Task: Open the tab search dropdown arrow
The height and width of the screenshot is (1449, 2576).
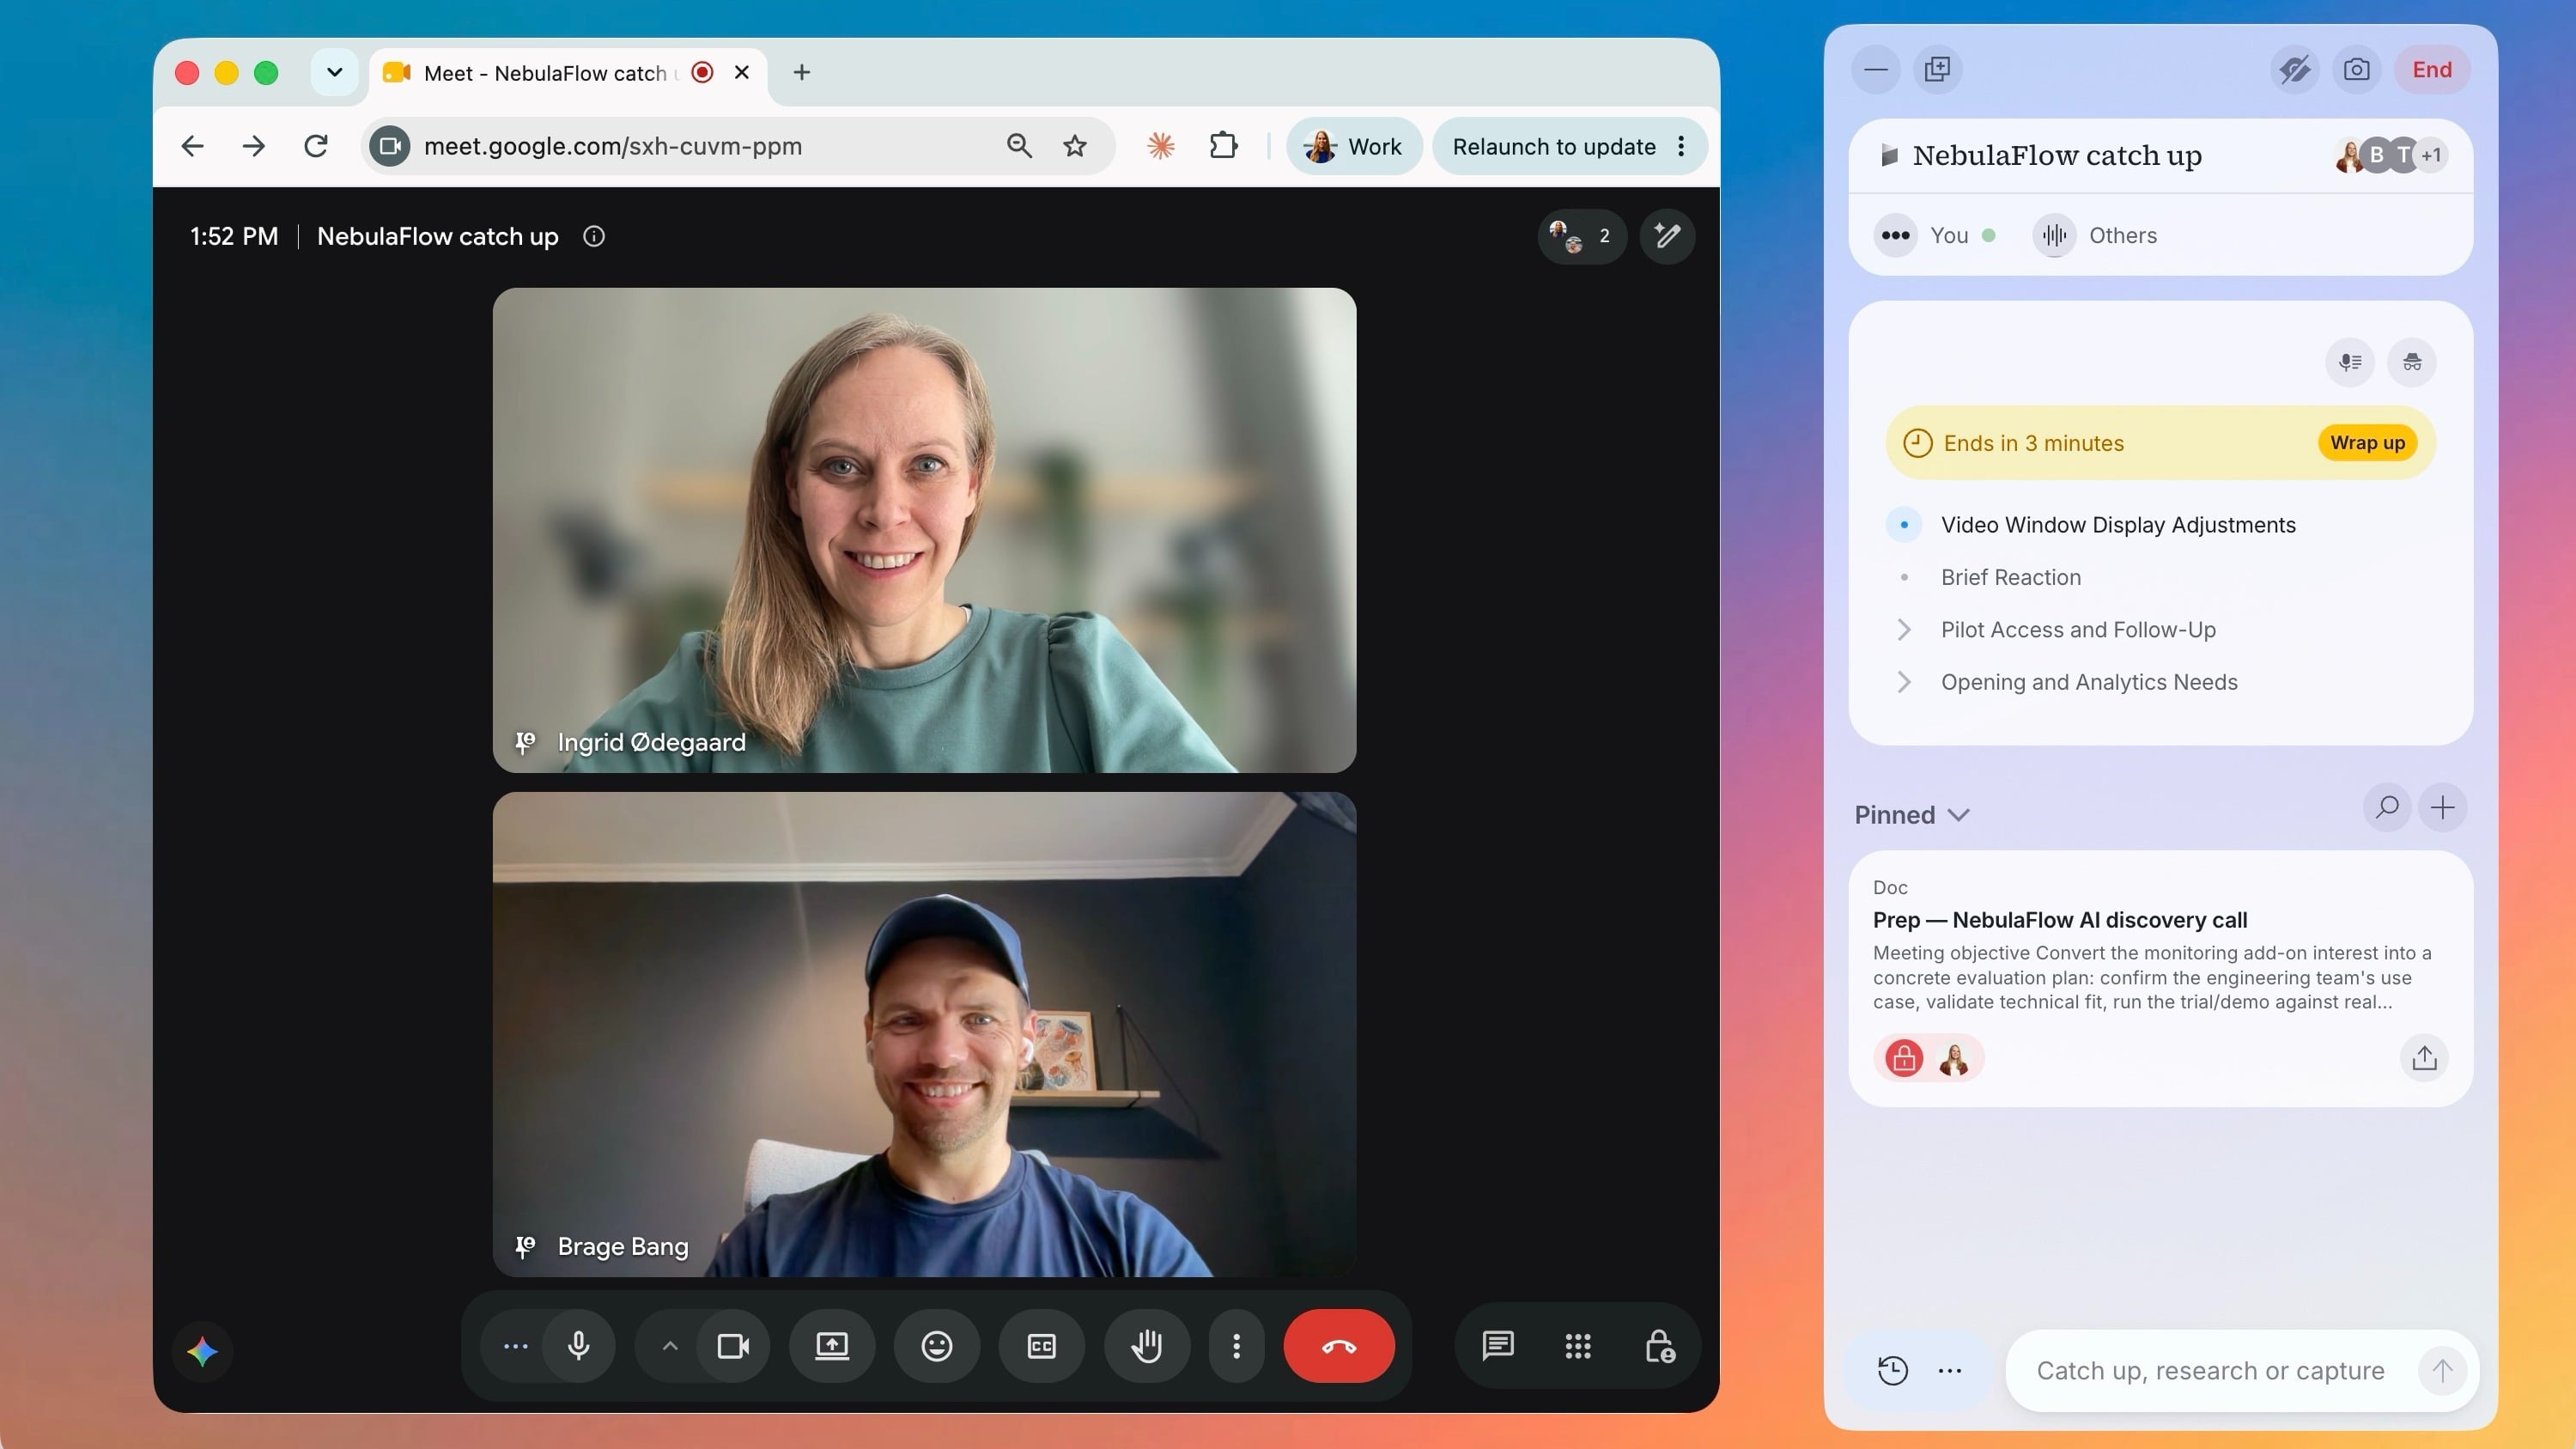Action: [334, 72]
